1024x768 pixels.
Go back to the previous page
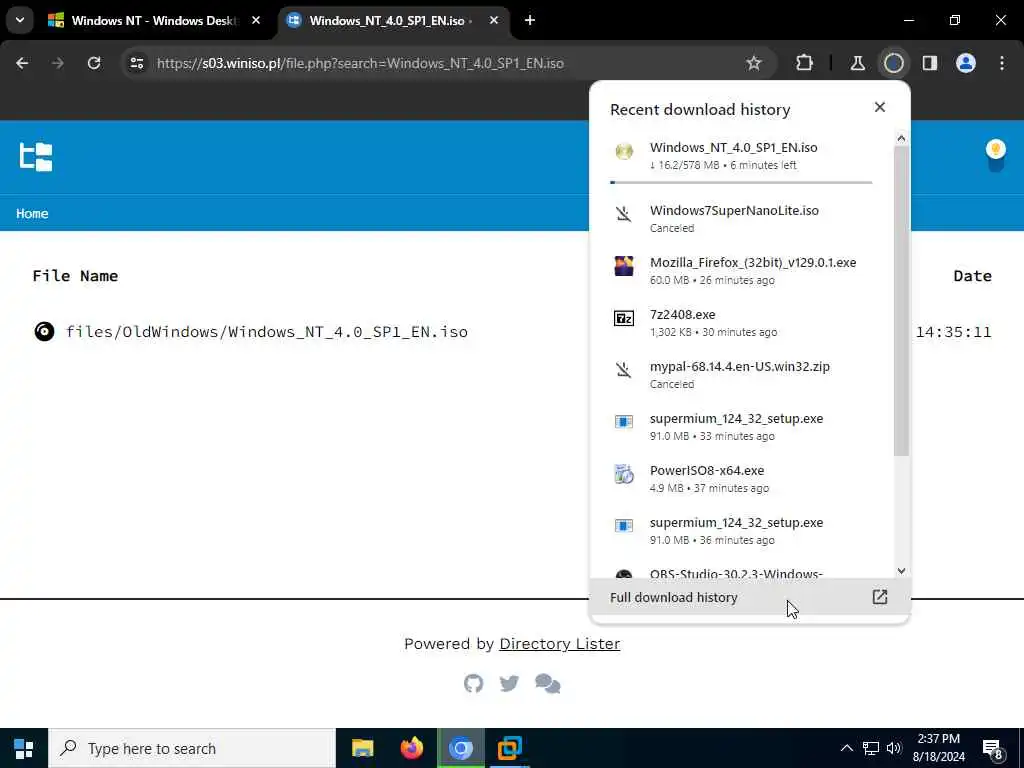click(x=22, y=63)
